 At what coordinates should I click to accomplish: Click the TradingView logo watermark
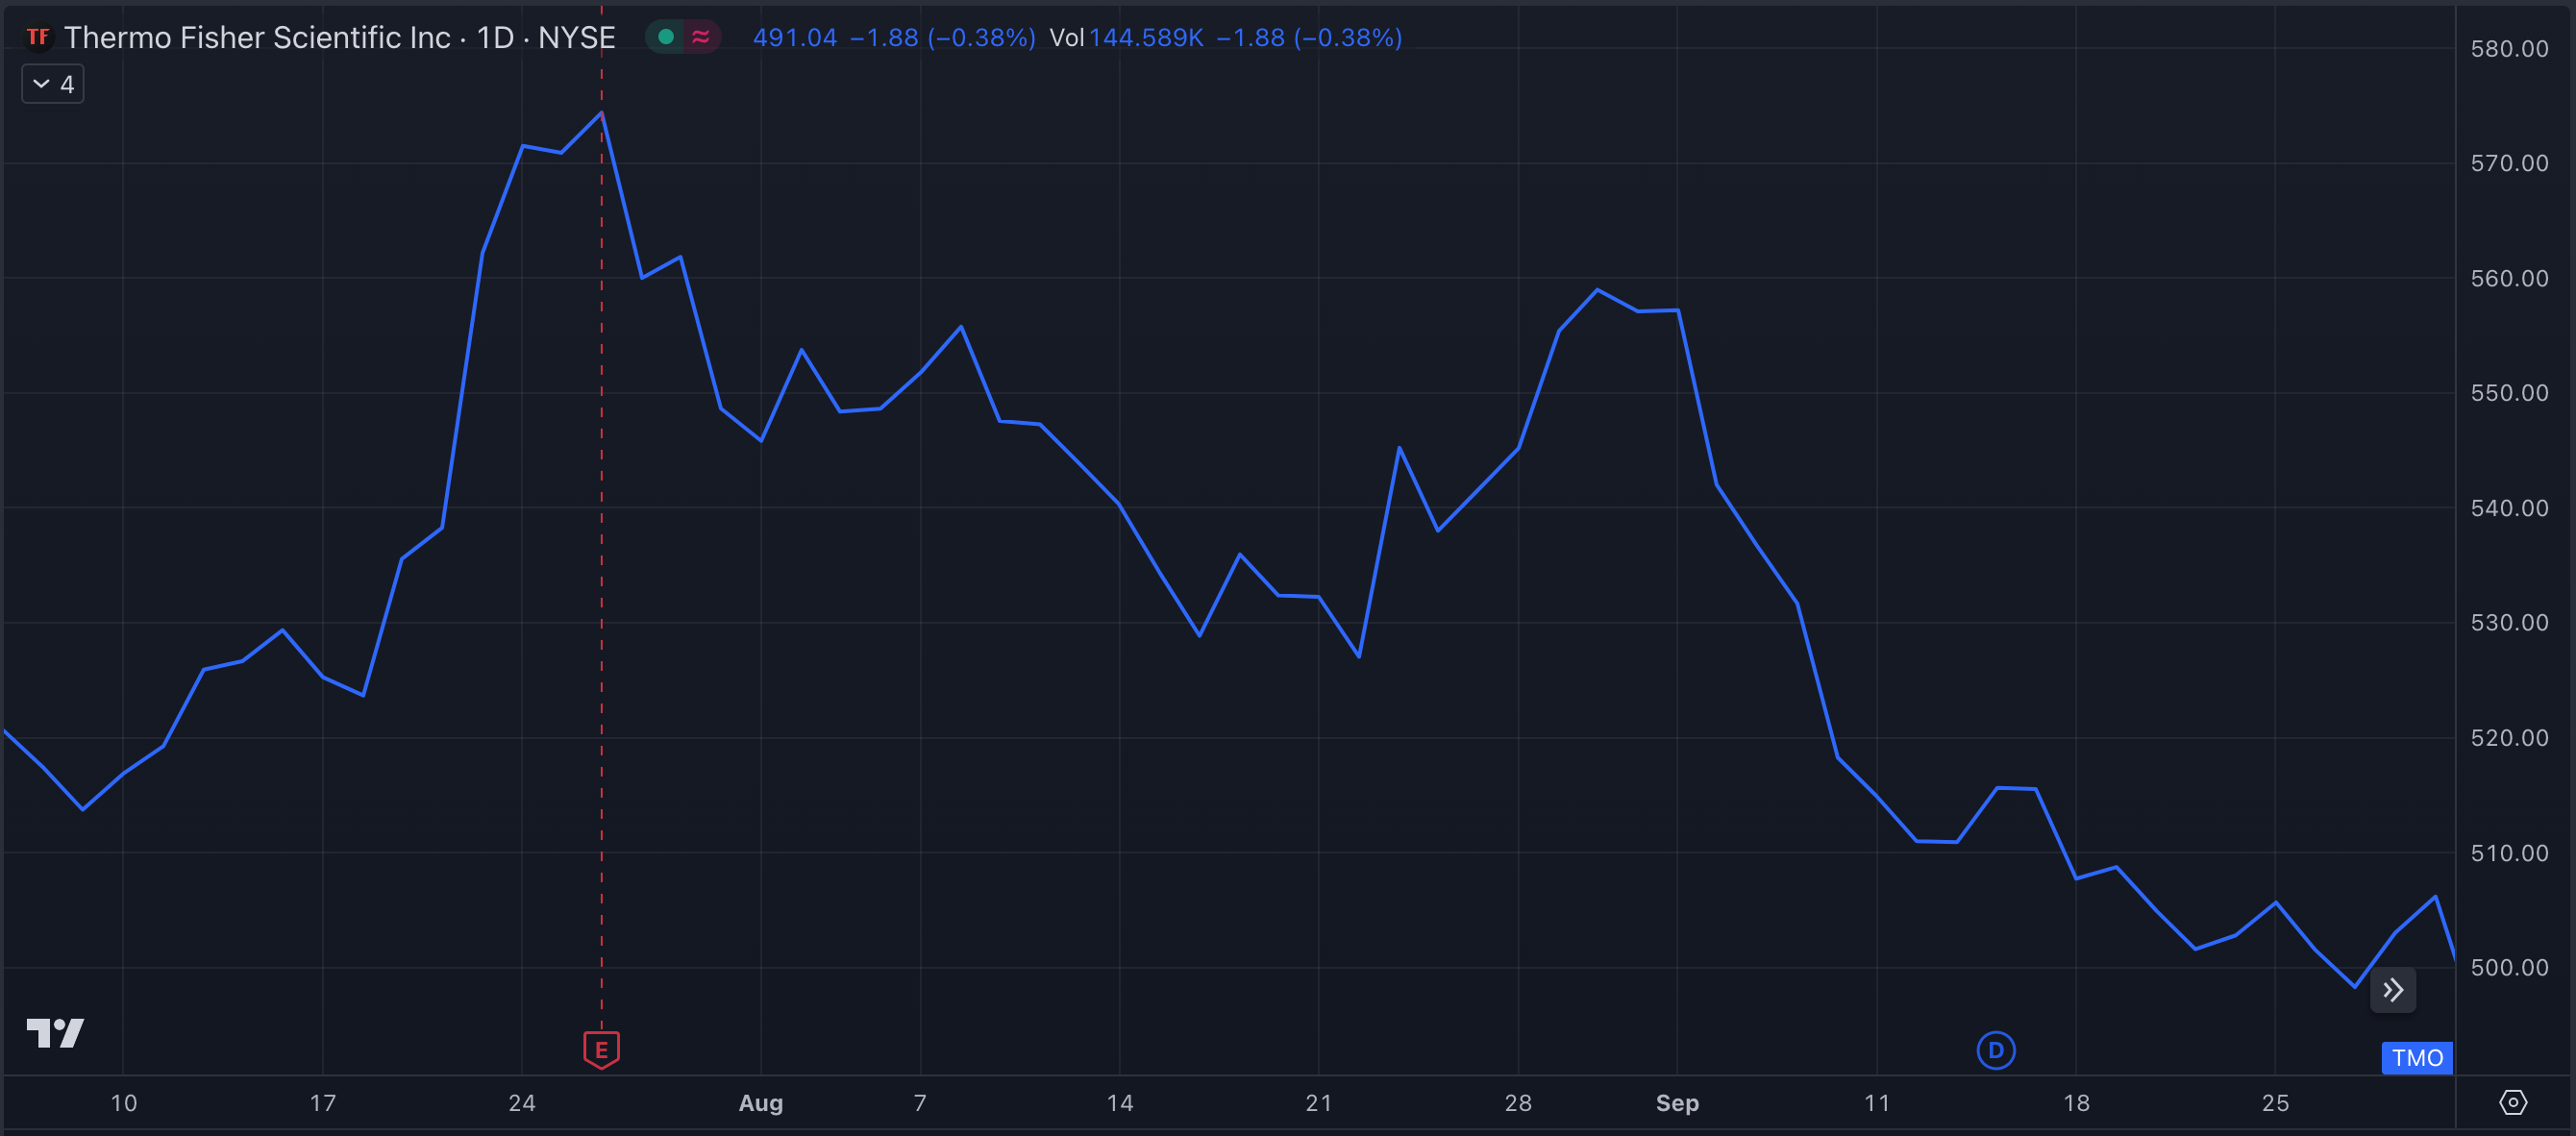[57, 1034]
